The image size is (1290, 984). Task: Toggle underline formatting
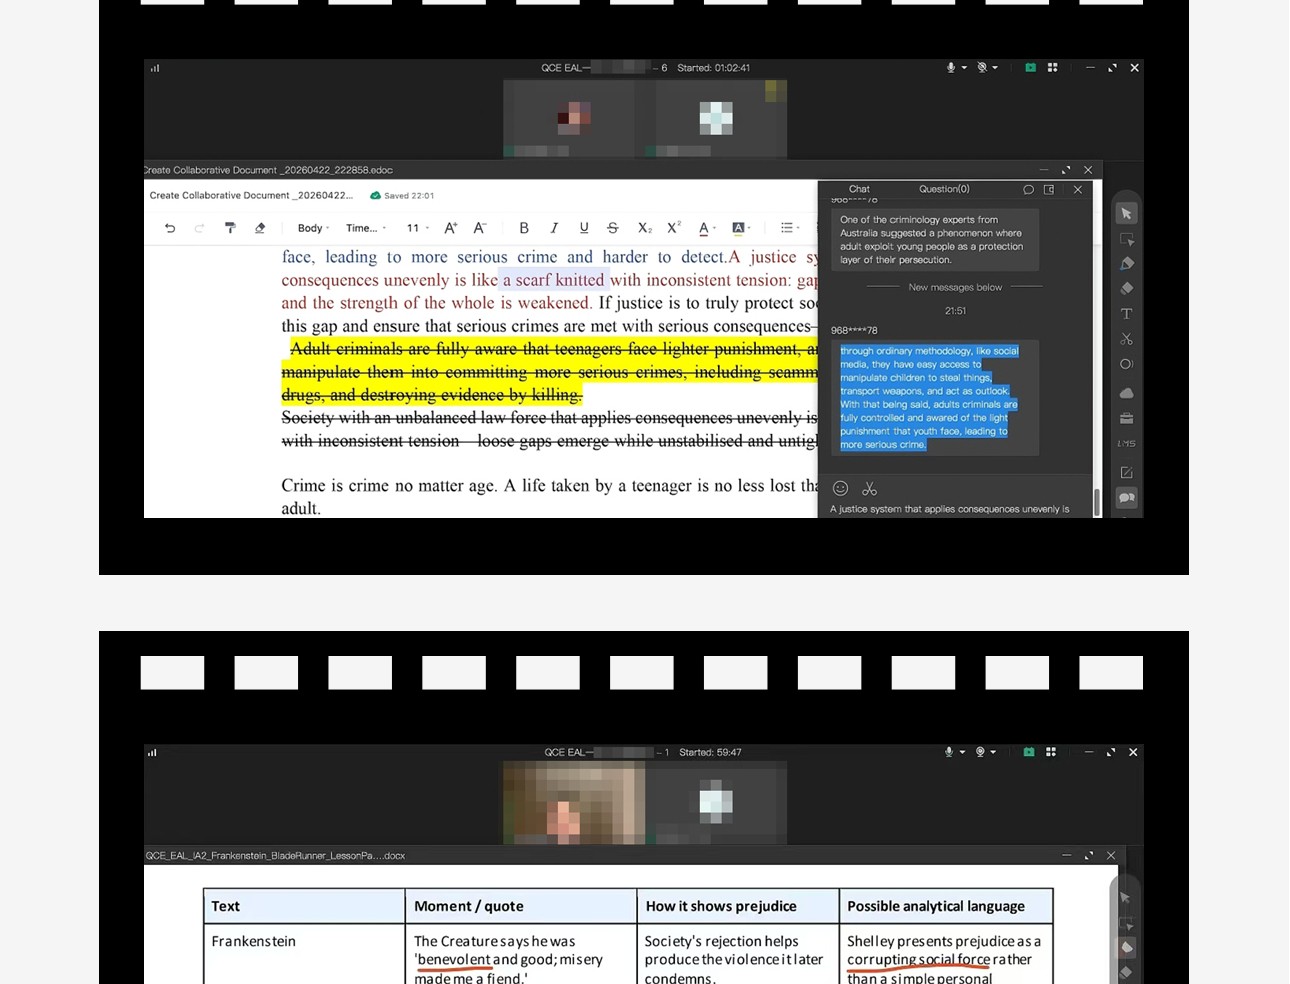[x=584, y=228]
